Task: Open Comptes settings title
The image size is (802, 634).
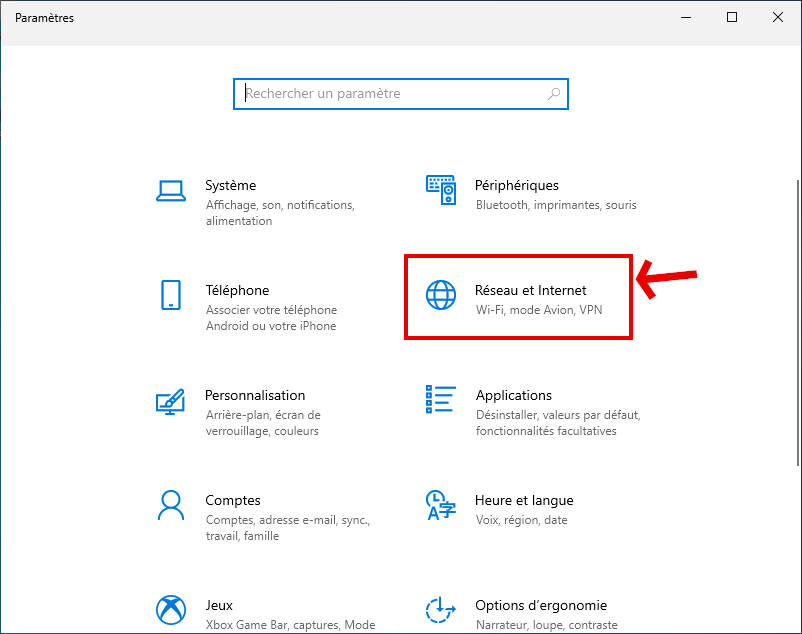Action: pos(232,500)
